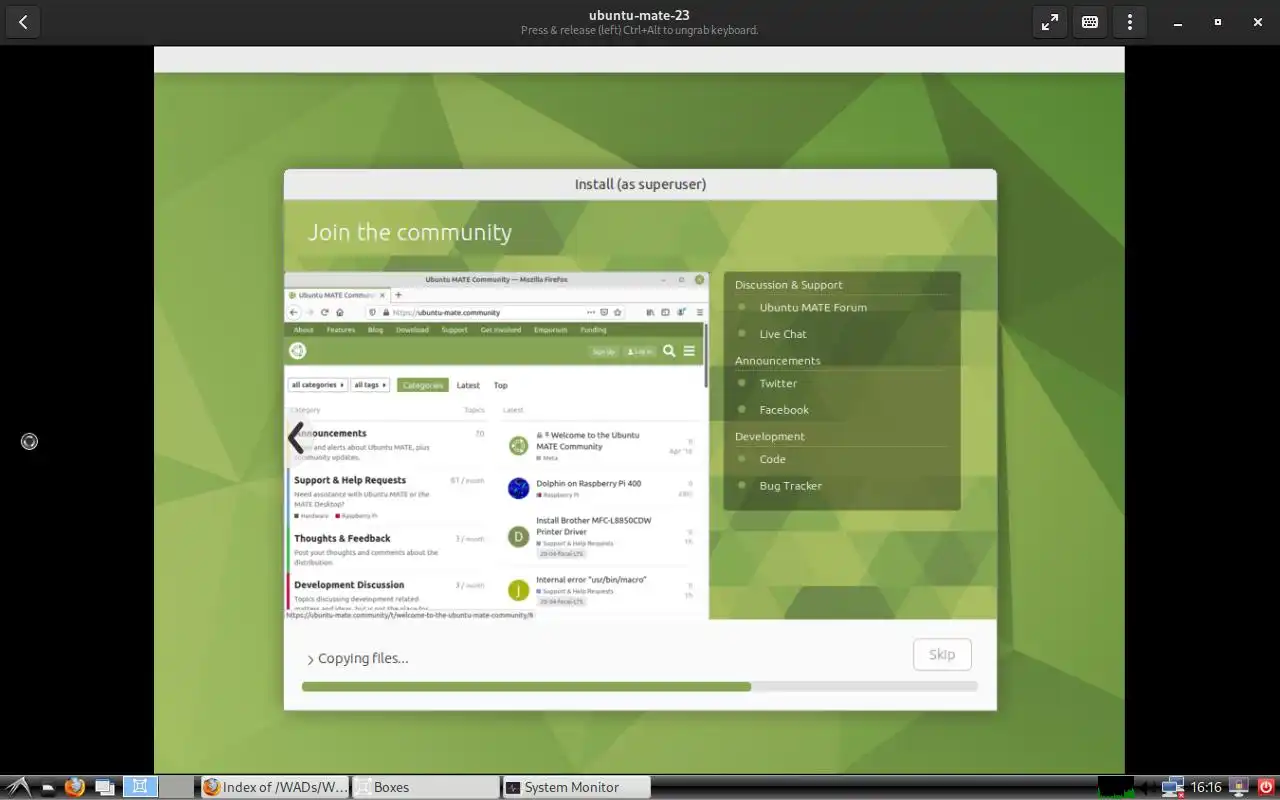The width and height of the screenshot is (1280, 800).
Task: Minimize the Boxes window
Action: coord(1178,22)
